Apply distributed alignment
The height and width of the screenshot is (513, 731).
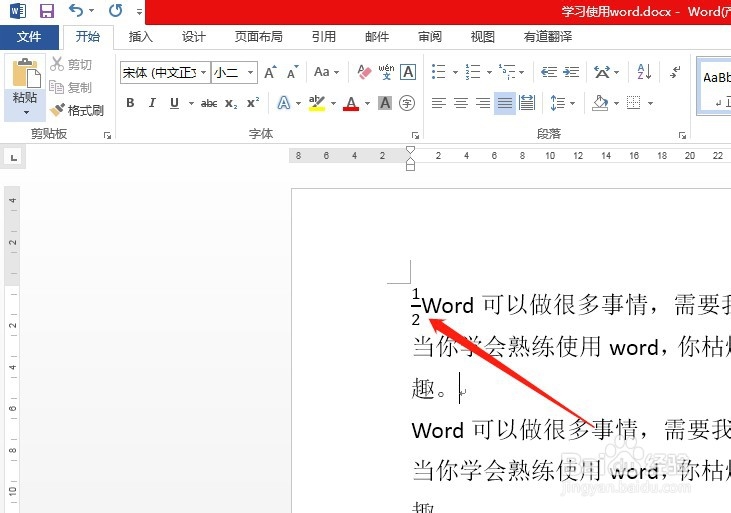point(527,103)
